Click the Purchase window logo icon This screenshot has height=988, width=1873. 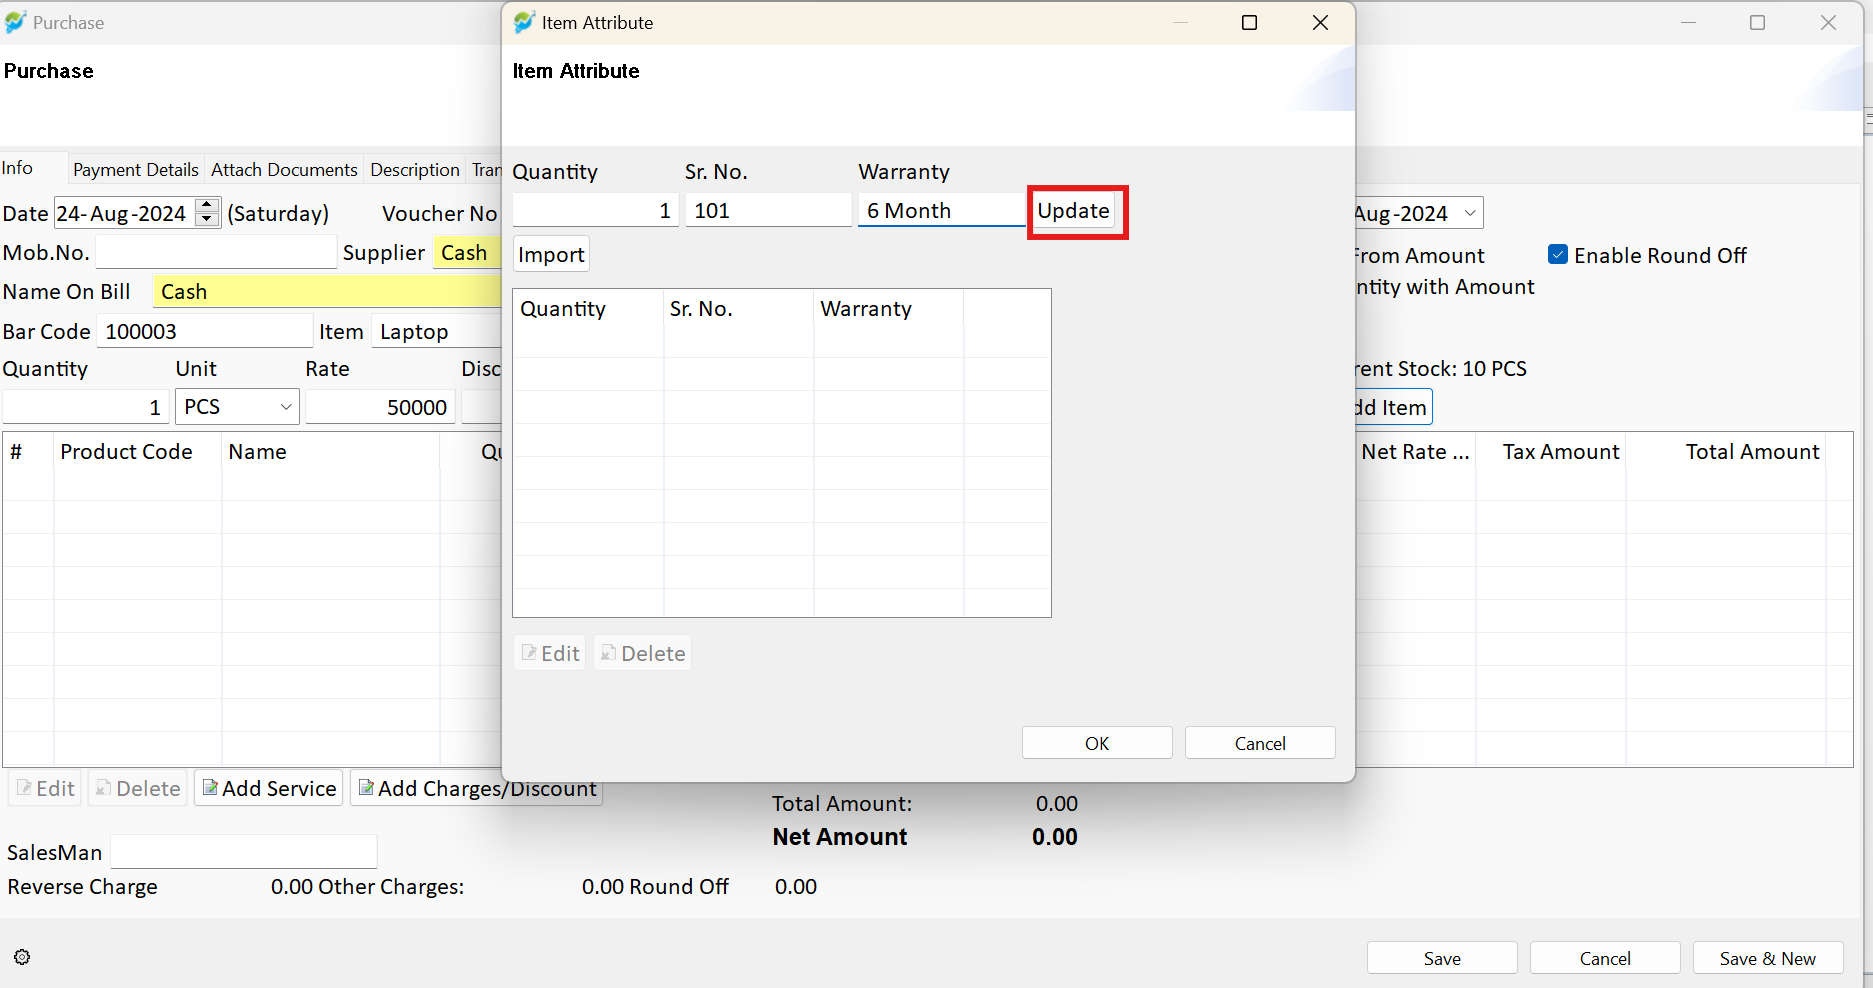(15, 22)
